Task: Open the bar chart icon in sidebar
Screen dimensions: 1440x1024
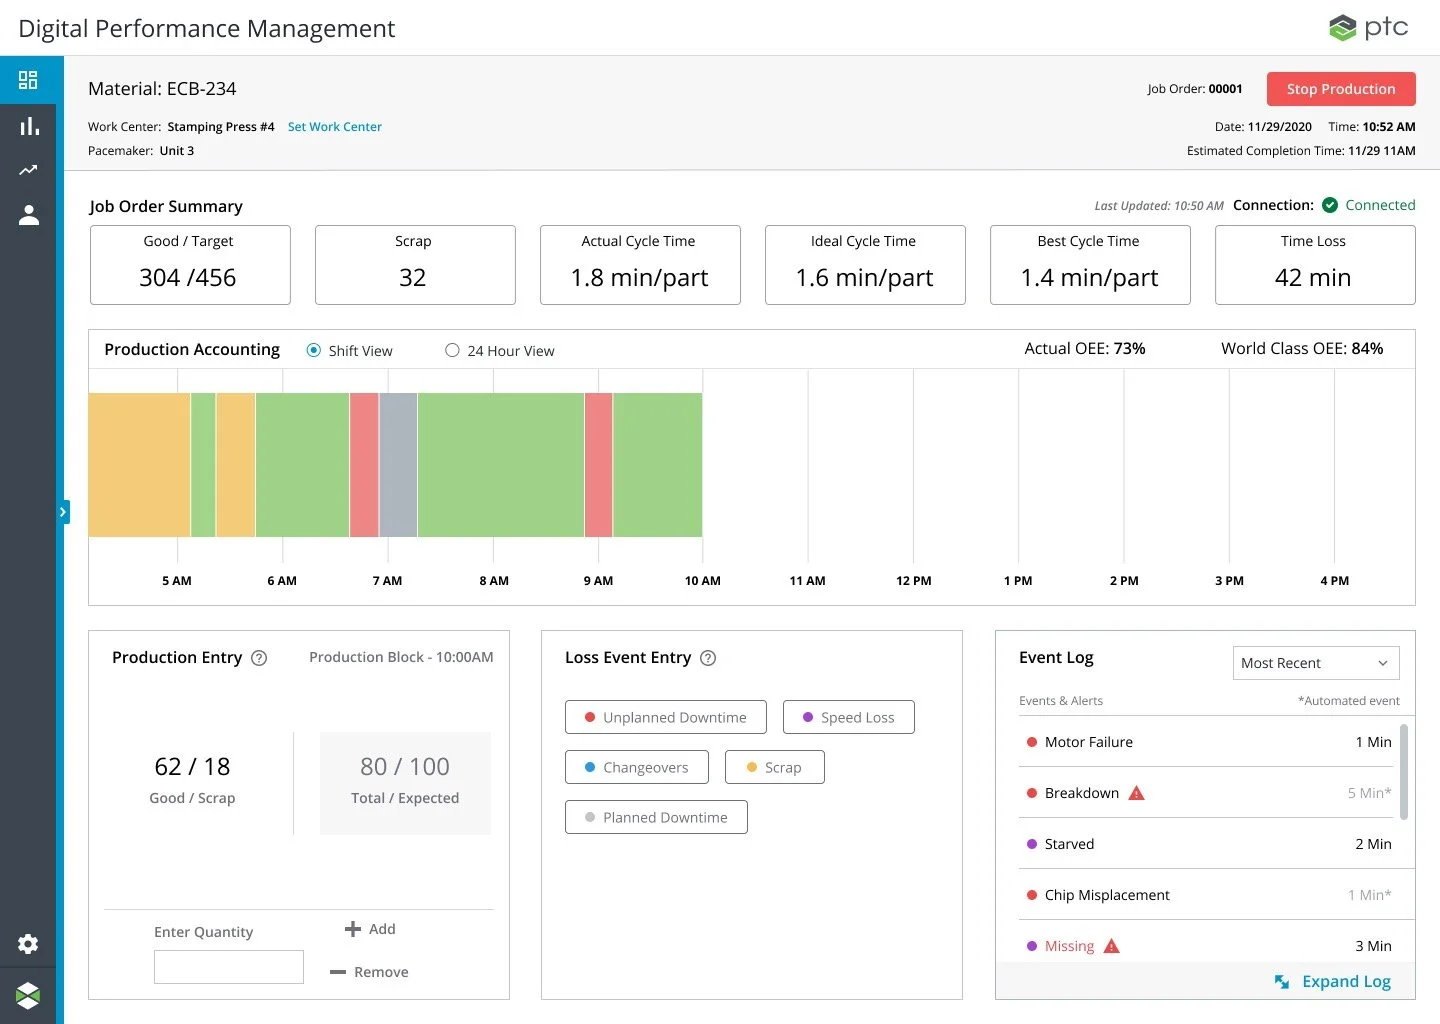Action: coord(29,126)
